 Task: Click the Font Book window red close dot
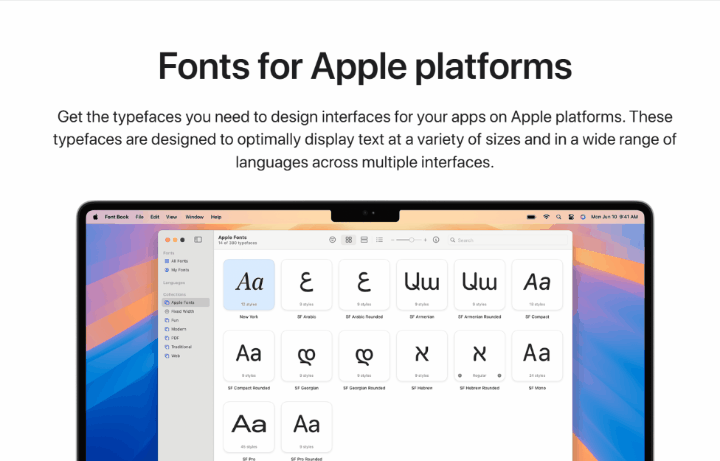[x=168, y=240]
